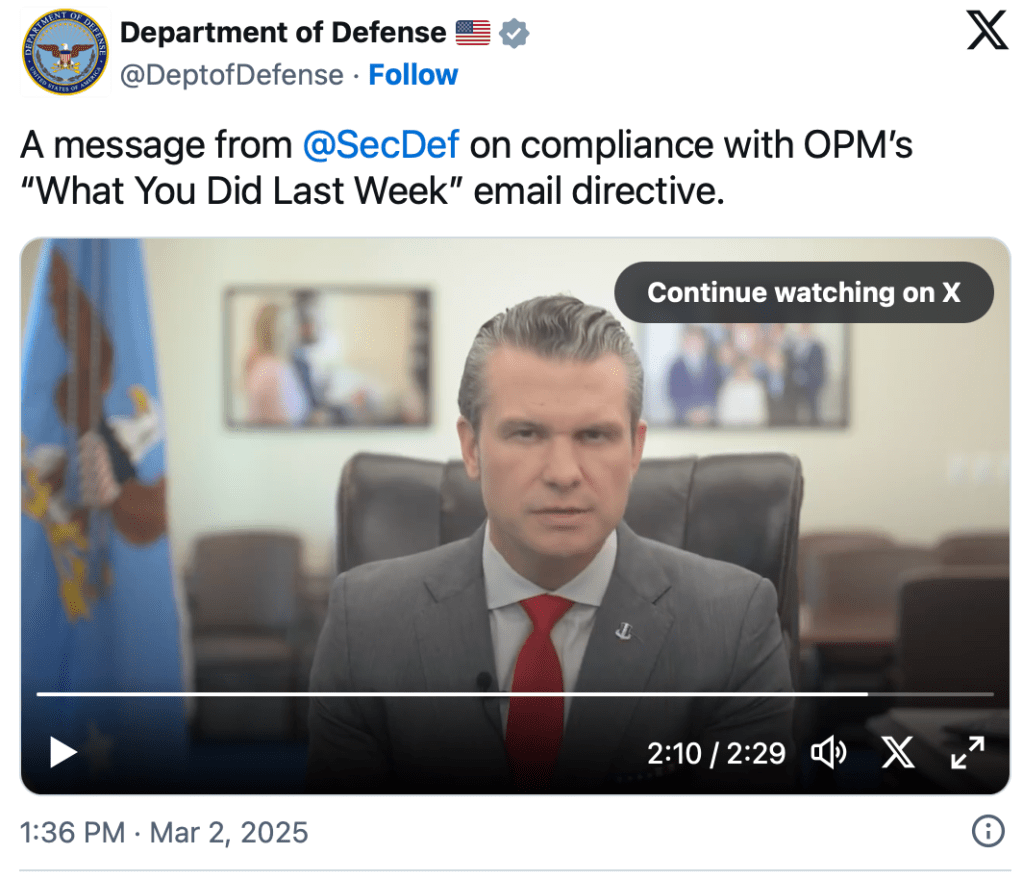The height and width of the screenshot is (879, 1023).
Task: Click the X logo in video controls
Action: (898, 752)
